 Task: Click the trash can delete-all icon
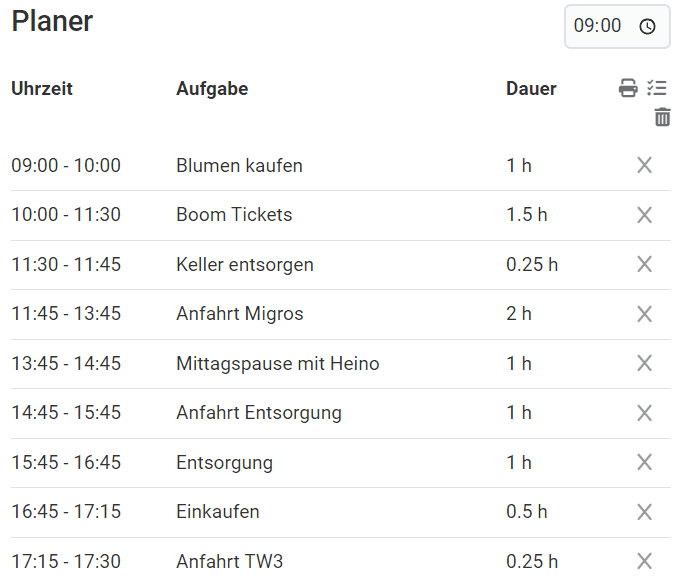coord(662,118)
